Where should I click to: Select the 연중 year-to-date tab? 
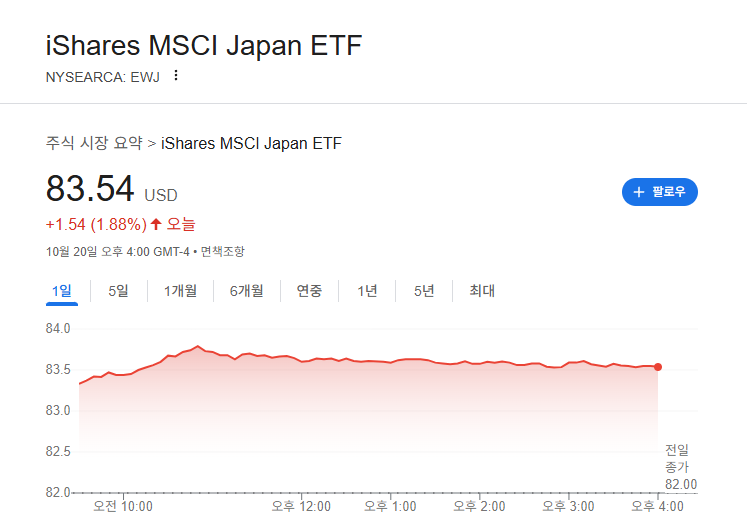[x=309, y=291]
